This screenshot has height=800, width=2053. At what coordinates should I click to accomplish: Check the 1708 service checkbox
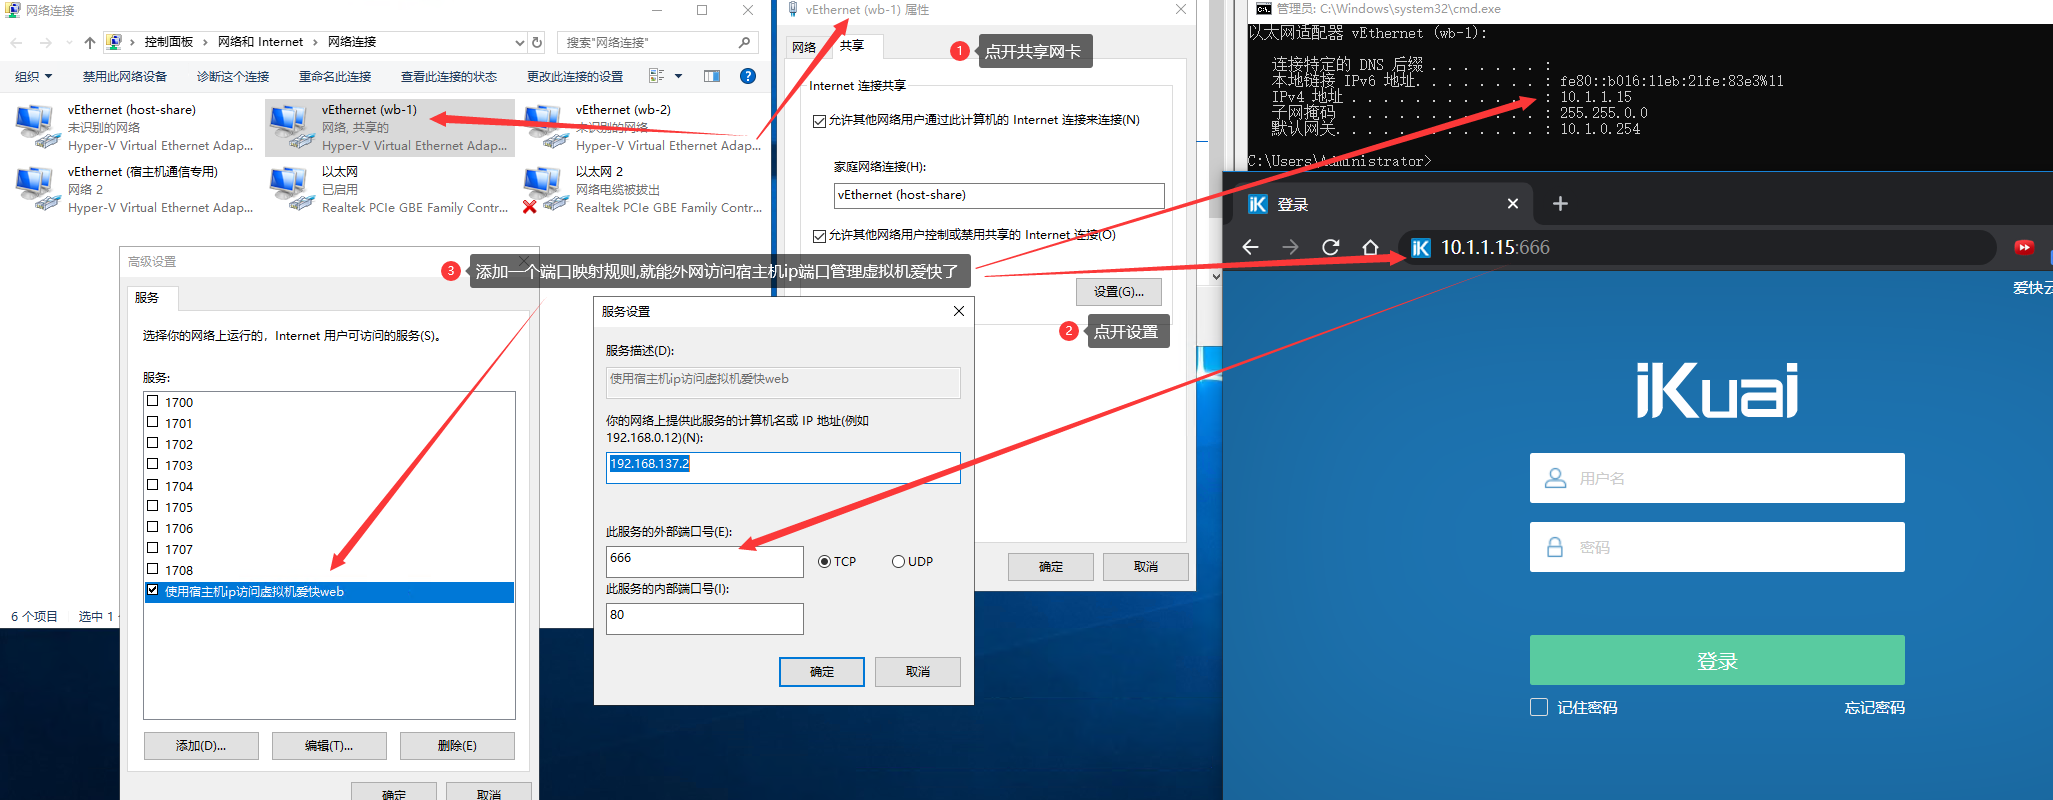pos(153,569)
